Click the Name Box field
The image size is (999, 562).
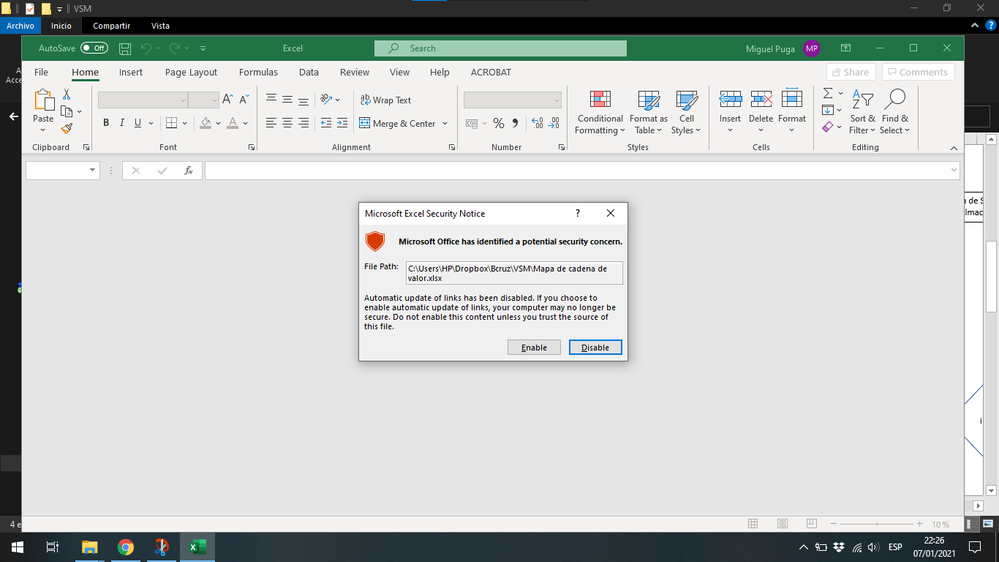[62, 170]
